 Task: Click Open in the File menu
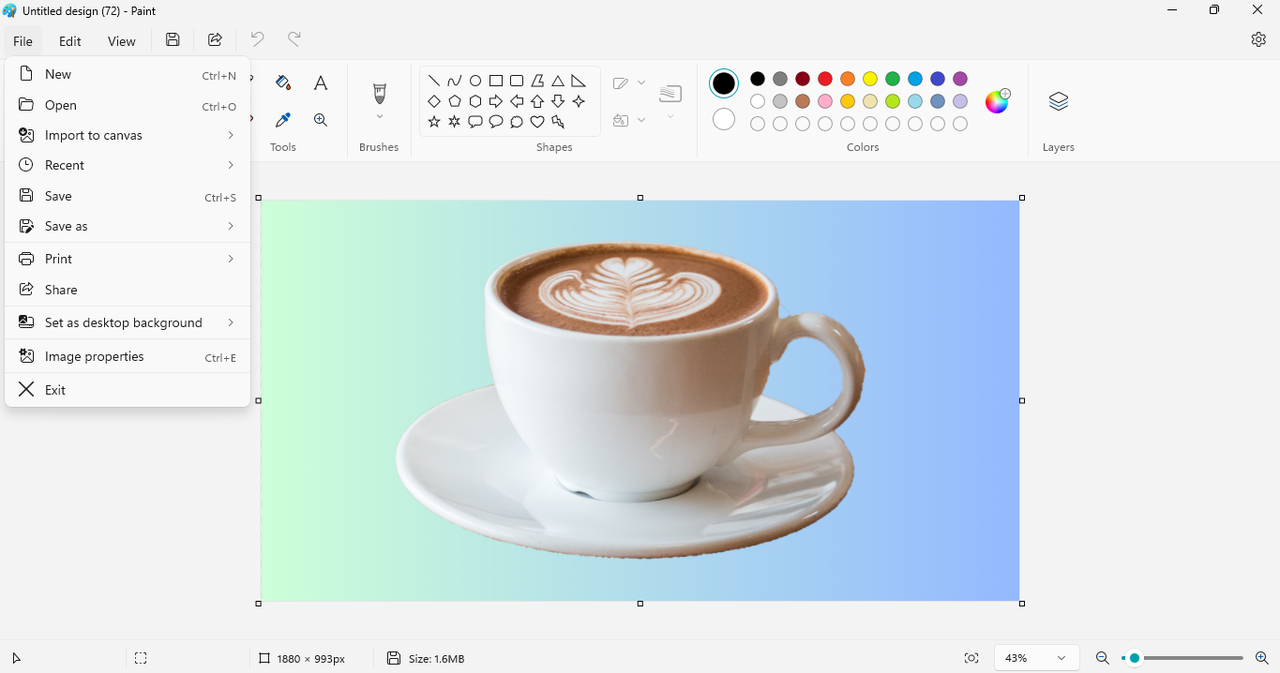pyautogui.click(x=128, y=105)
